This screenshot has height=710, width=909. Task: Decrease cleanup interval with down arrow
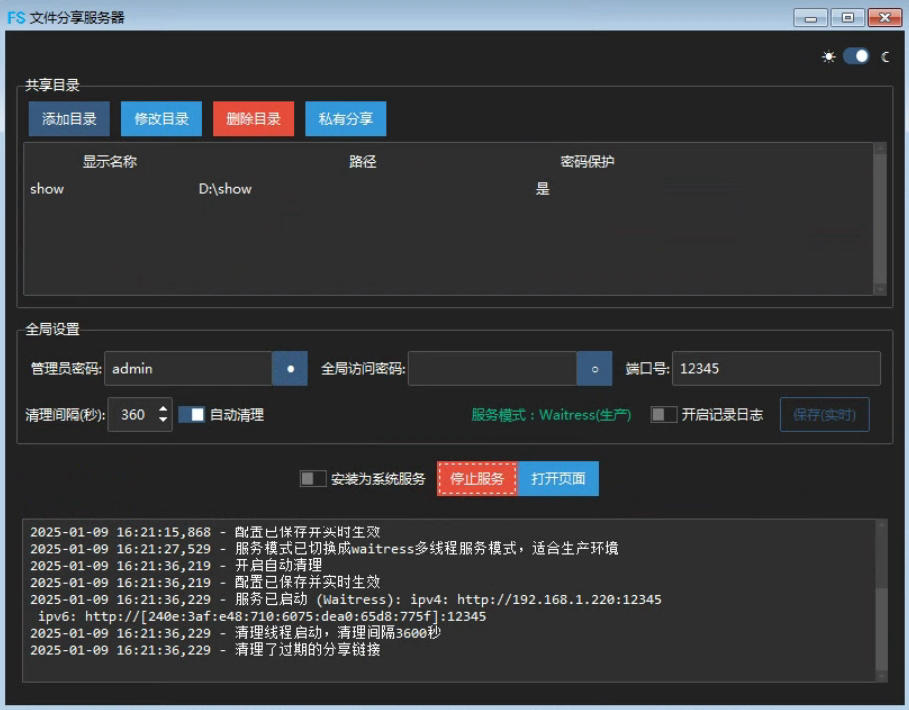click(163, 420)
